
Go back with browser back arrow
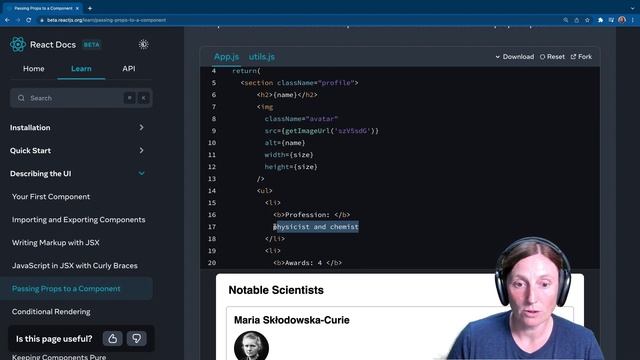tap(7, 20)
